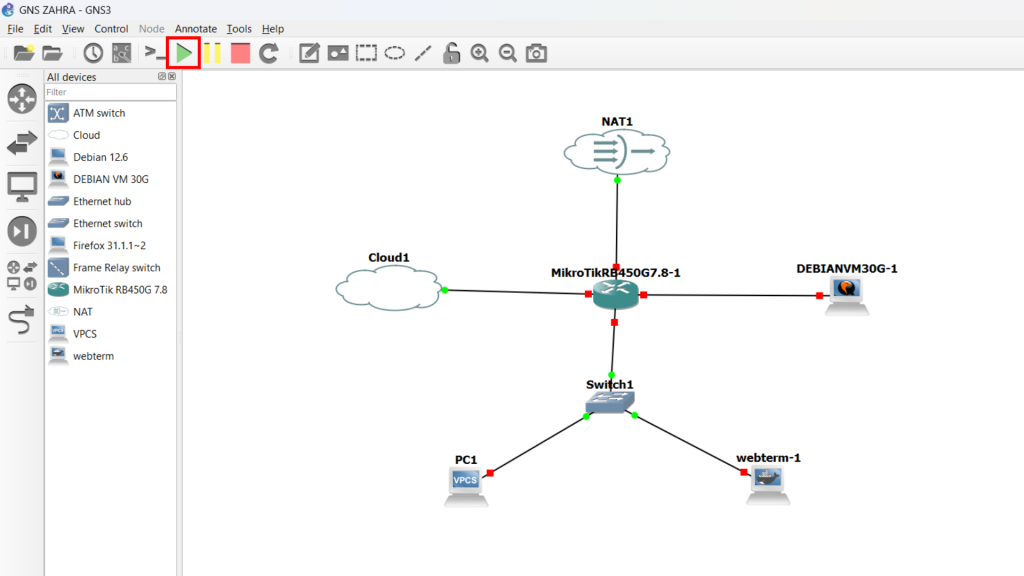Suspend all nodes using the yellow pause icon
Viewport: 1024px width, 576px height.
point(212,53)
